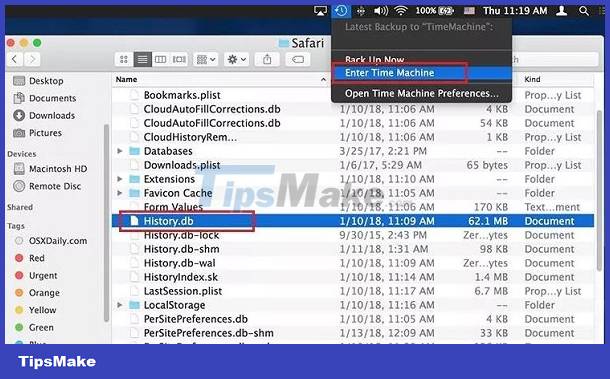The height and width of the screenshot is (379, 610).
Task: Switch Finder to cover flow view
Action: (179, 60)
